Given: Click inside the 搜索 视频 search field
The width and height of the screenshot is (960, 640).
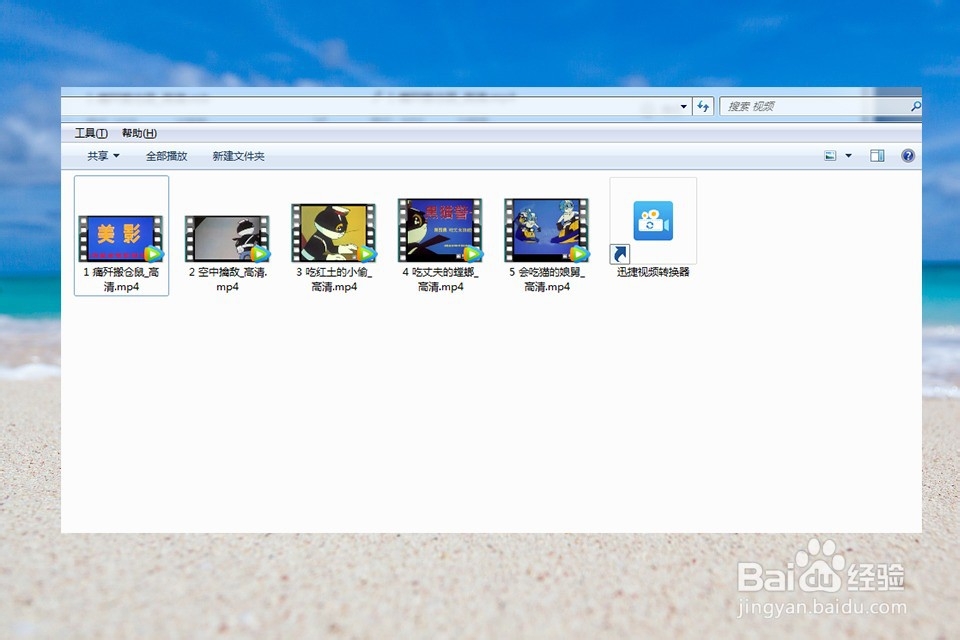Looking at the screenshot, I should click(810, 106).
